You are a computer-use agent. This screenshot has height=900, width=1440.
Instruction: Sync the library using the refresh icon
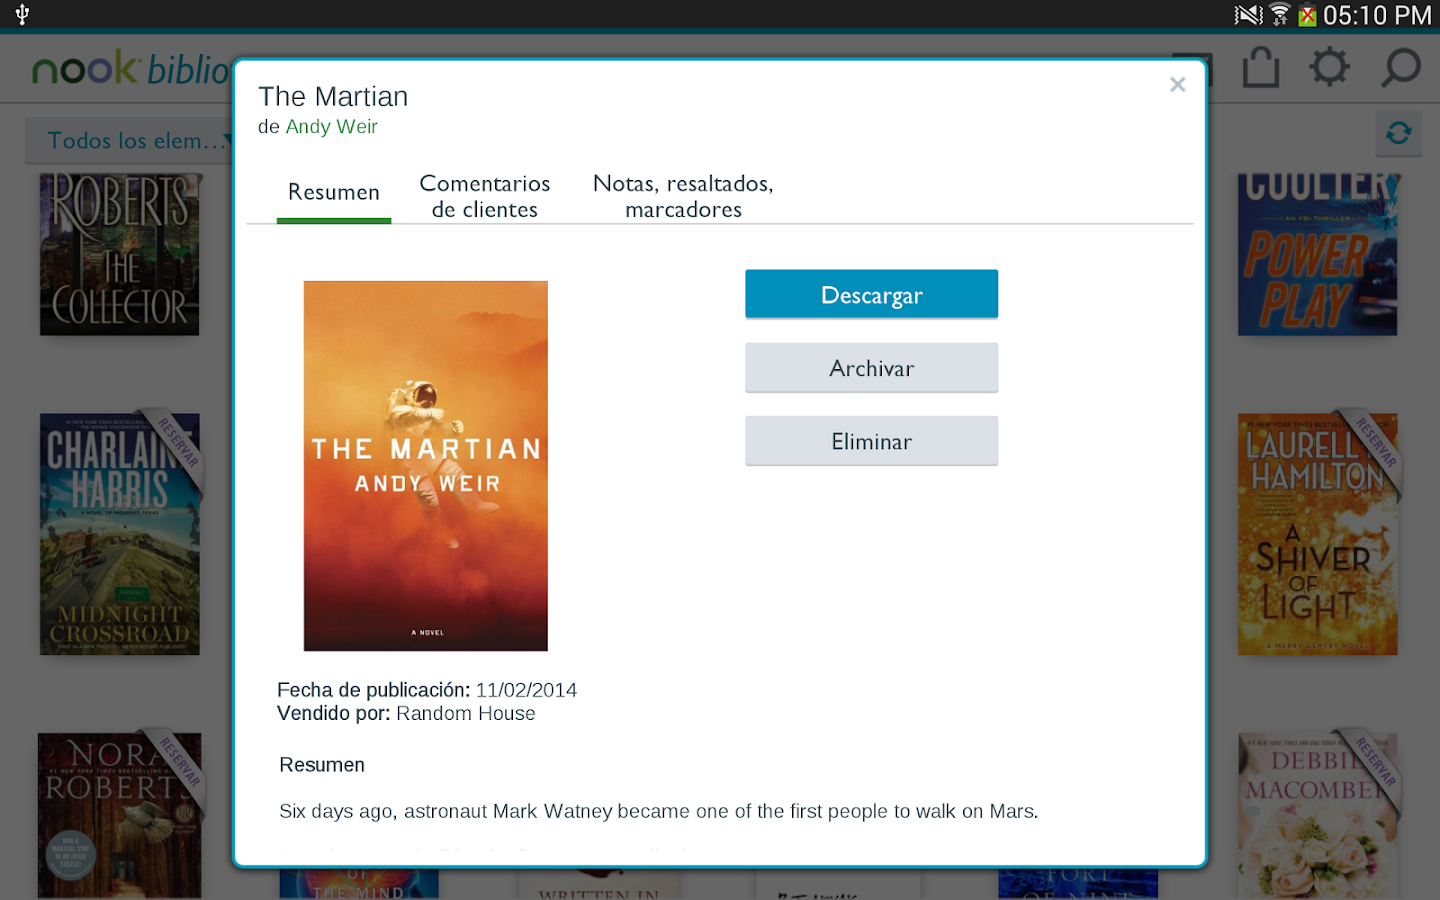tap(1398, 133)
